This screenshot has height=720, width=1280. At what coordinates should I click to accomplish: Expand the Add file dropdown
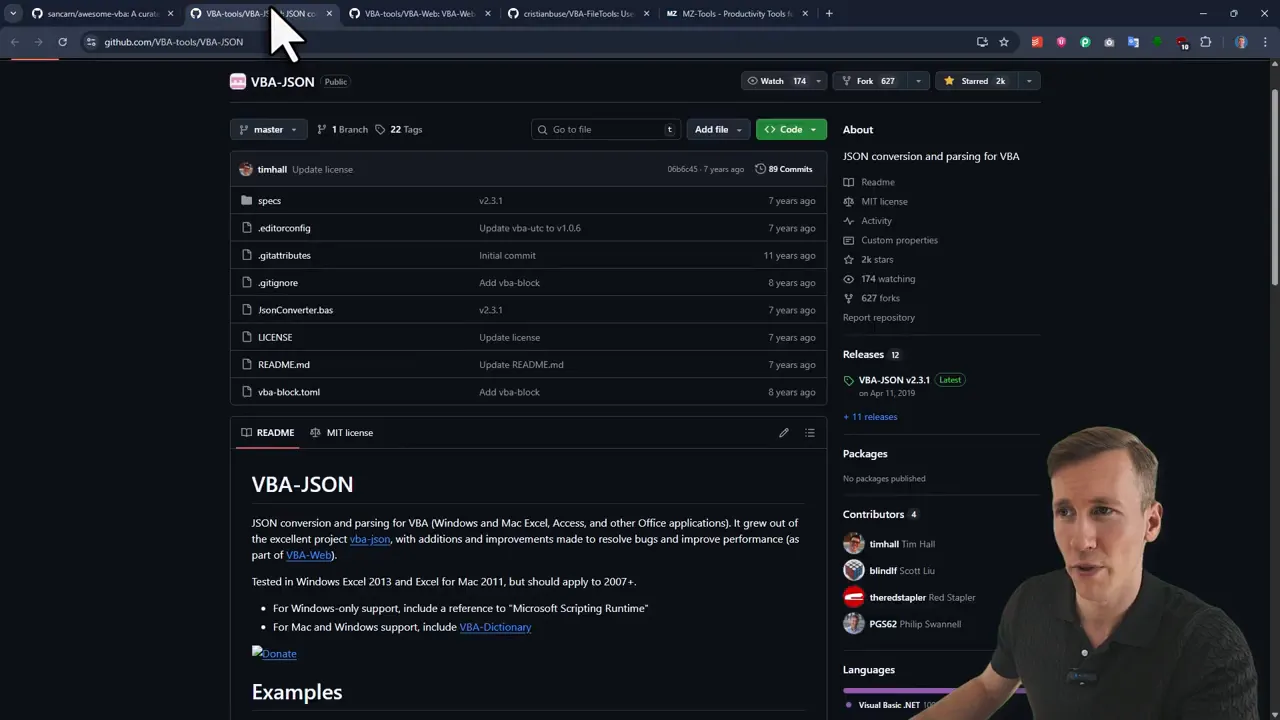tap(719, 129)
